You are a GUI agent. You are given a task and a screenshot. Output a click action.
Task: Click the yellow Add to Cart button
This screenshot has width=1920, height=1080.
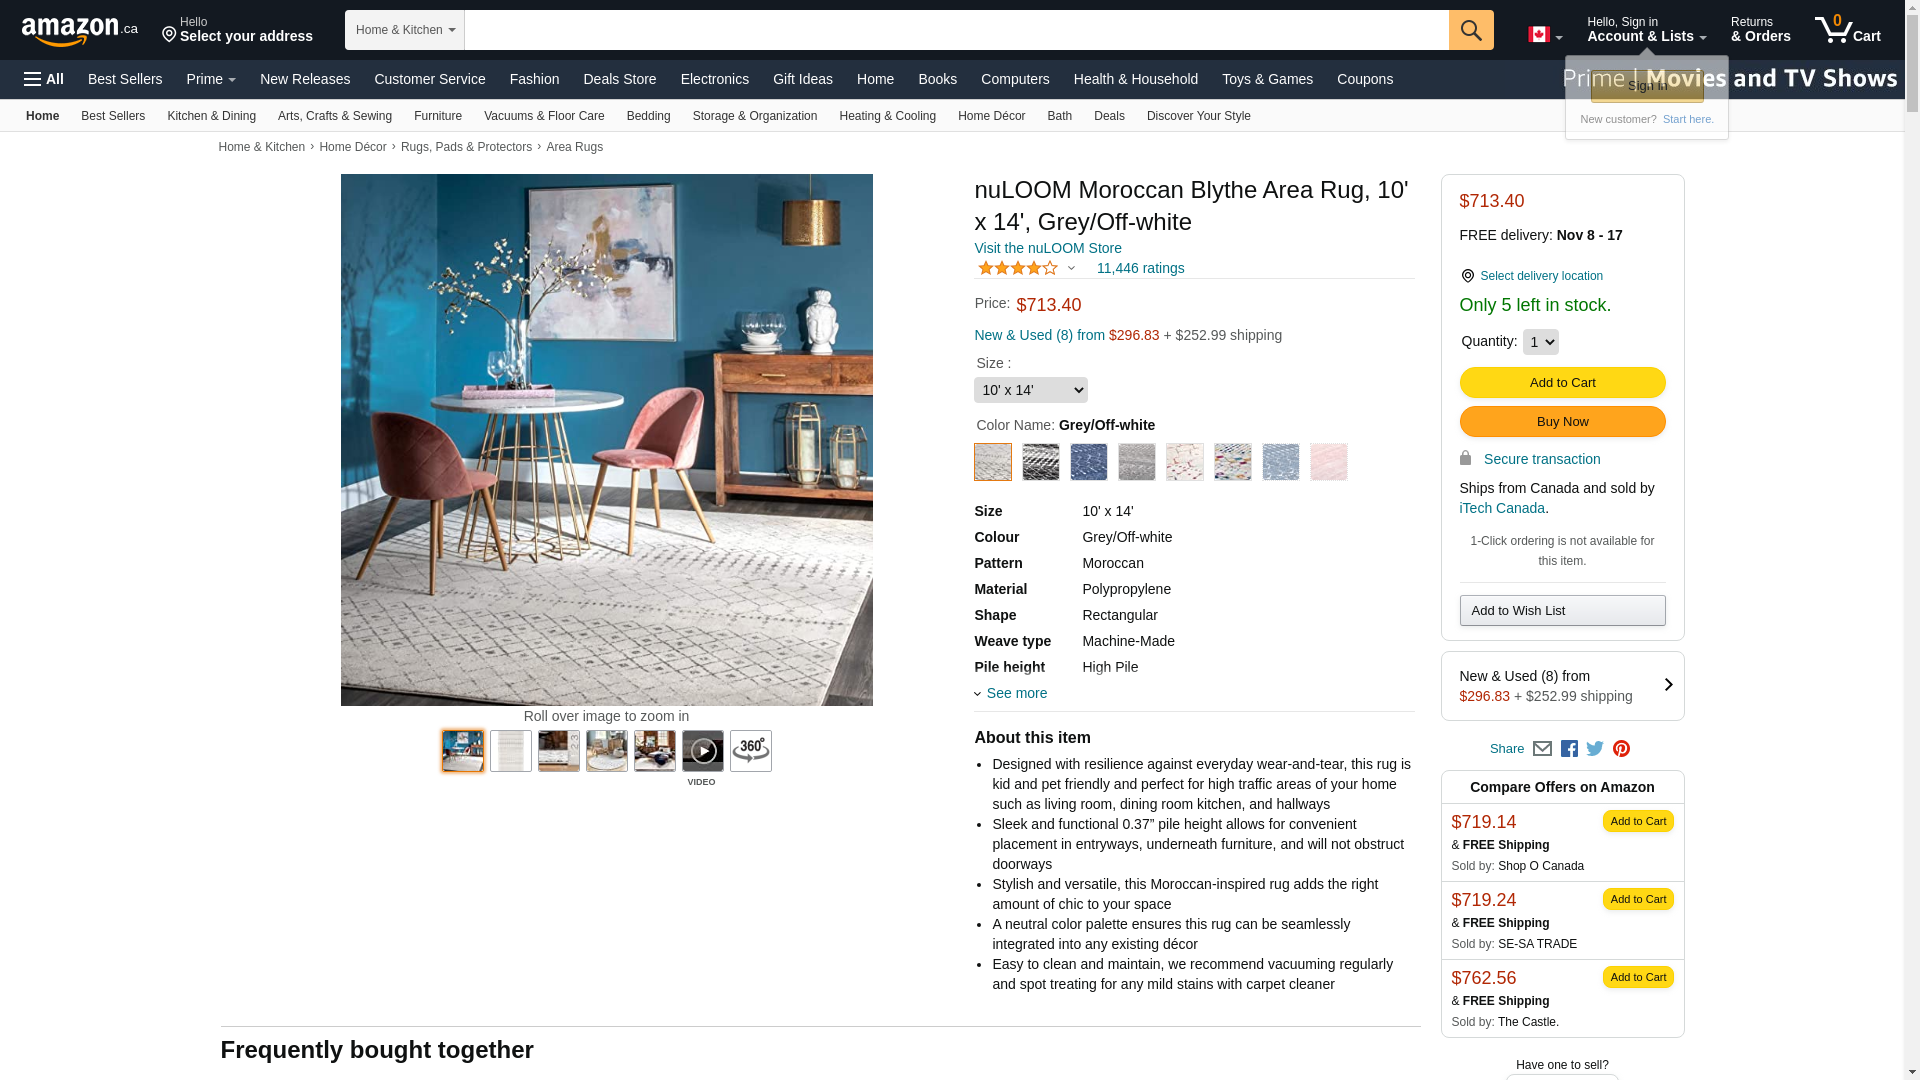[1563, 383]
